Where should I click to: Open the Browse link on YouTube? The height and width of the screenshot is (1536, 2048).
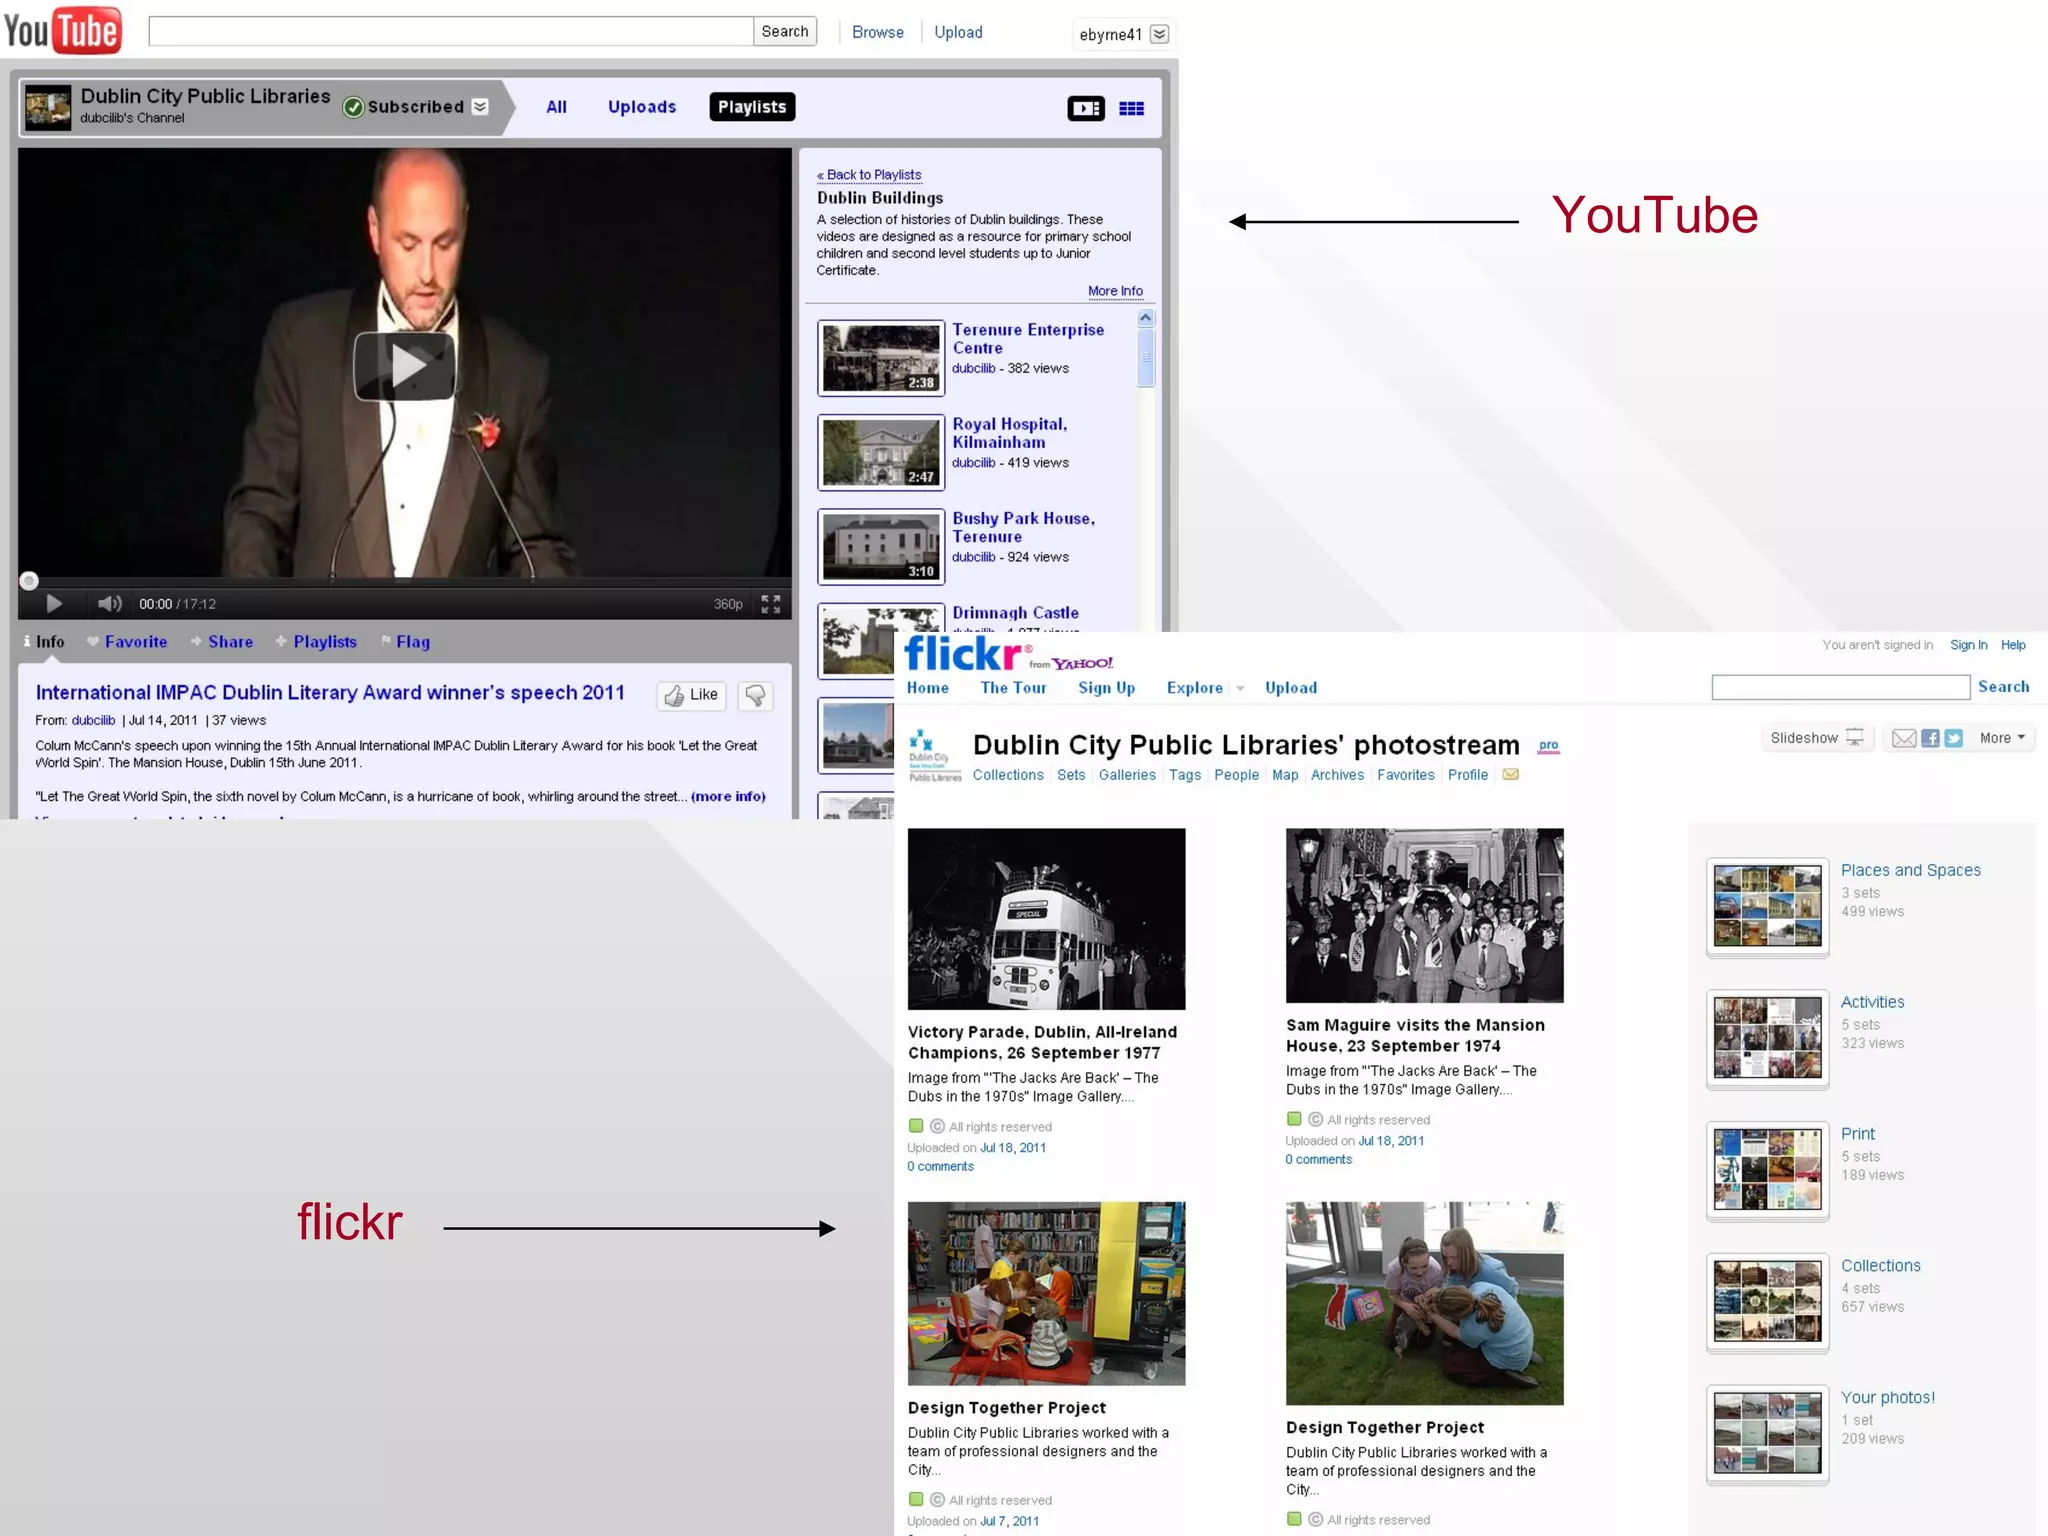click(x=878, y=32)
